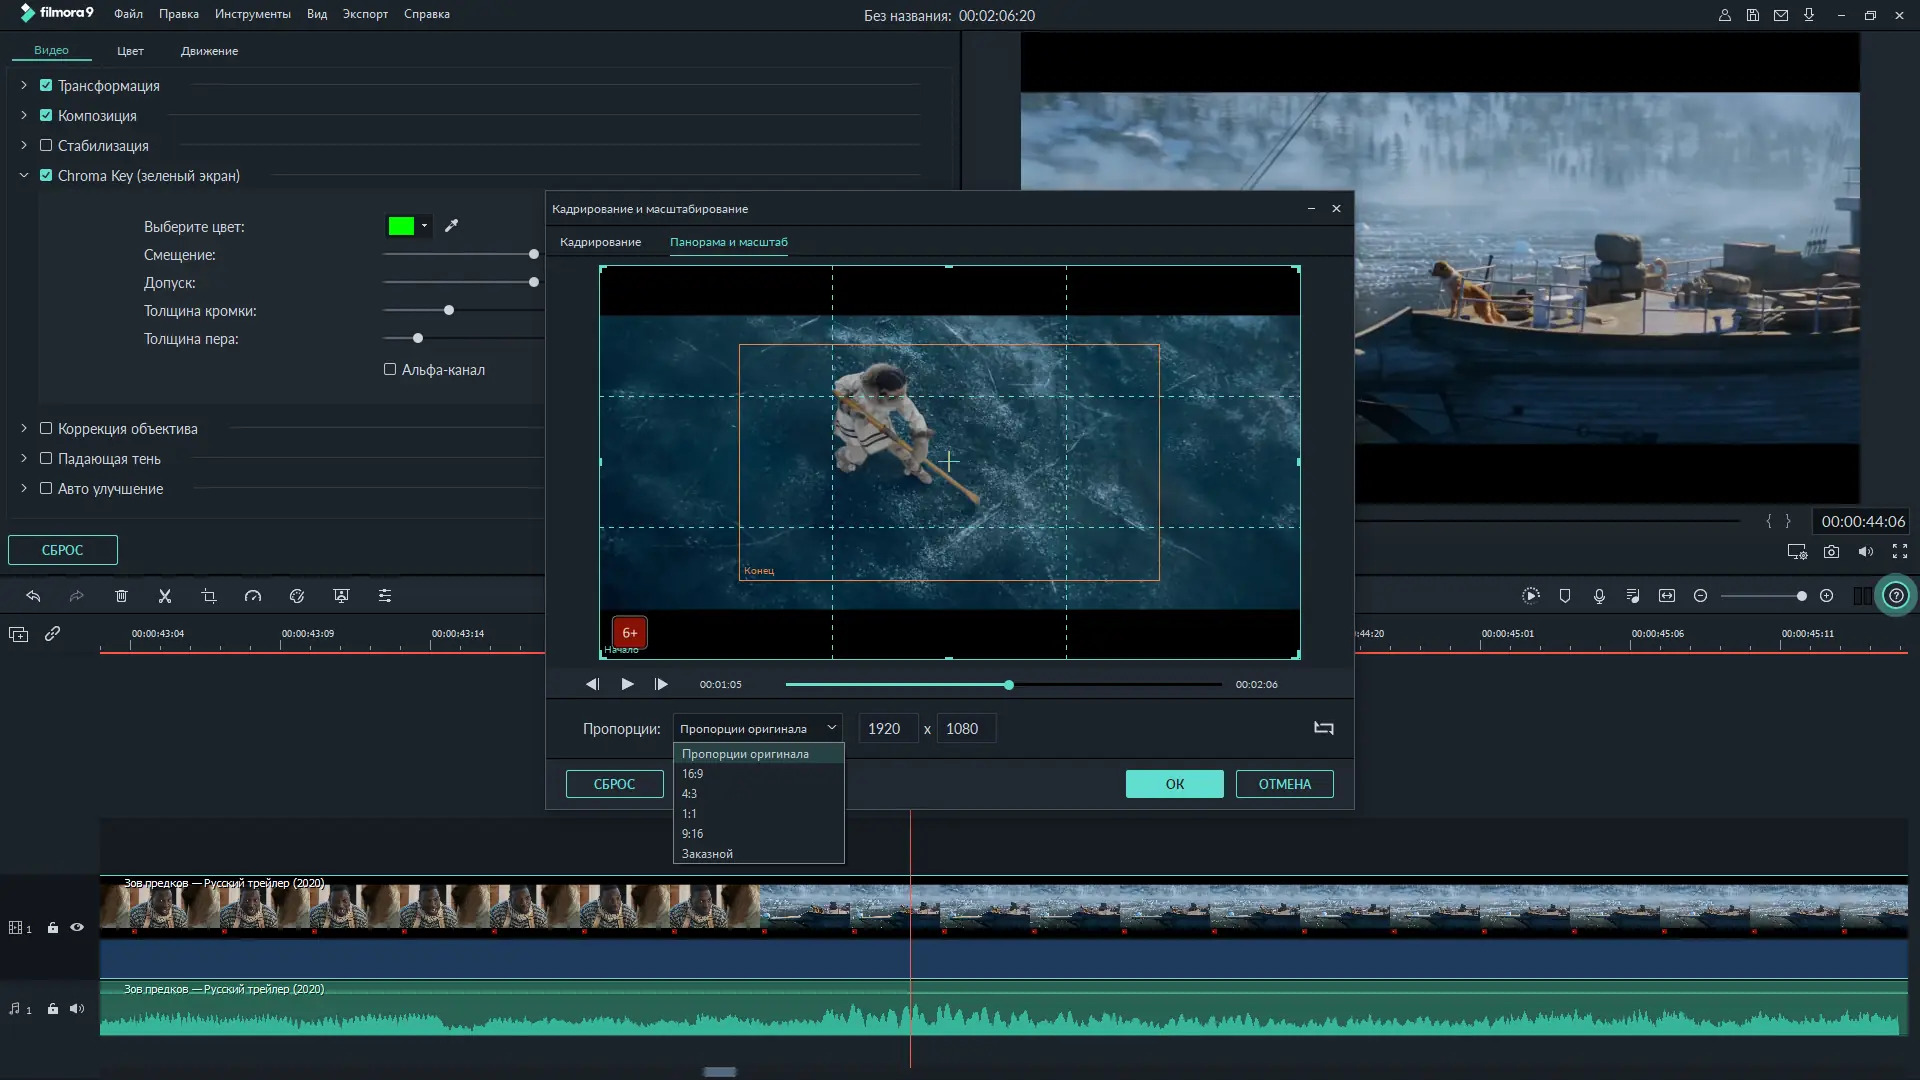Switch to the Кадрирование tab
Screen dimensions: 1920x1080
(600, 242)
